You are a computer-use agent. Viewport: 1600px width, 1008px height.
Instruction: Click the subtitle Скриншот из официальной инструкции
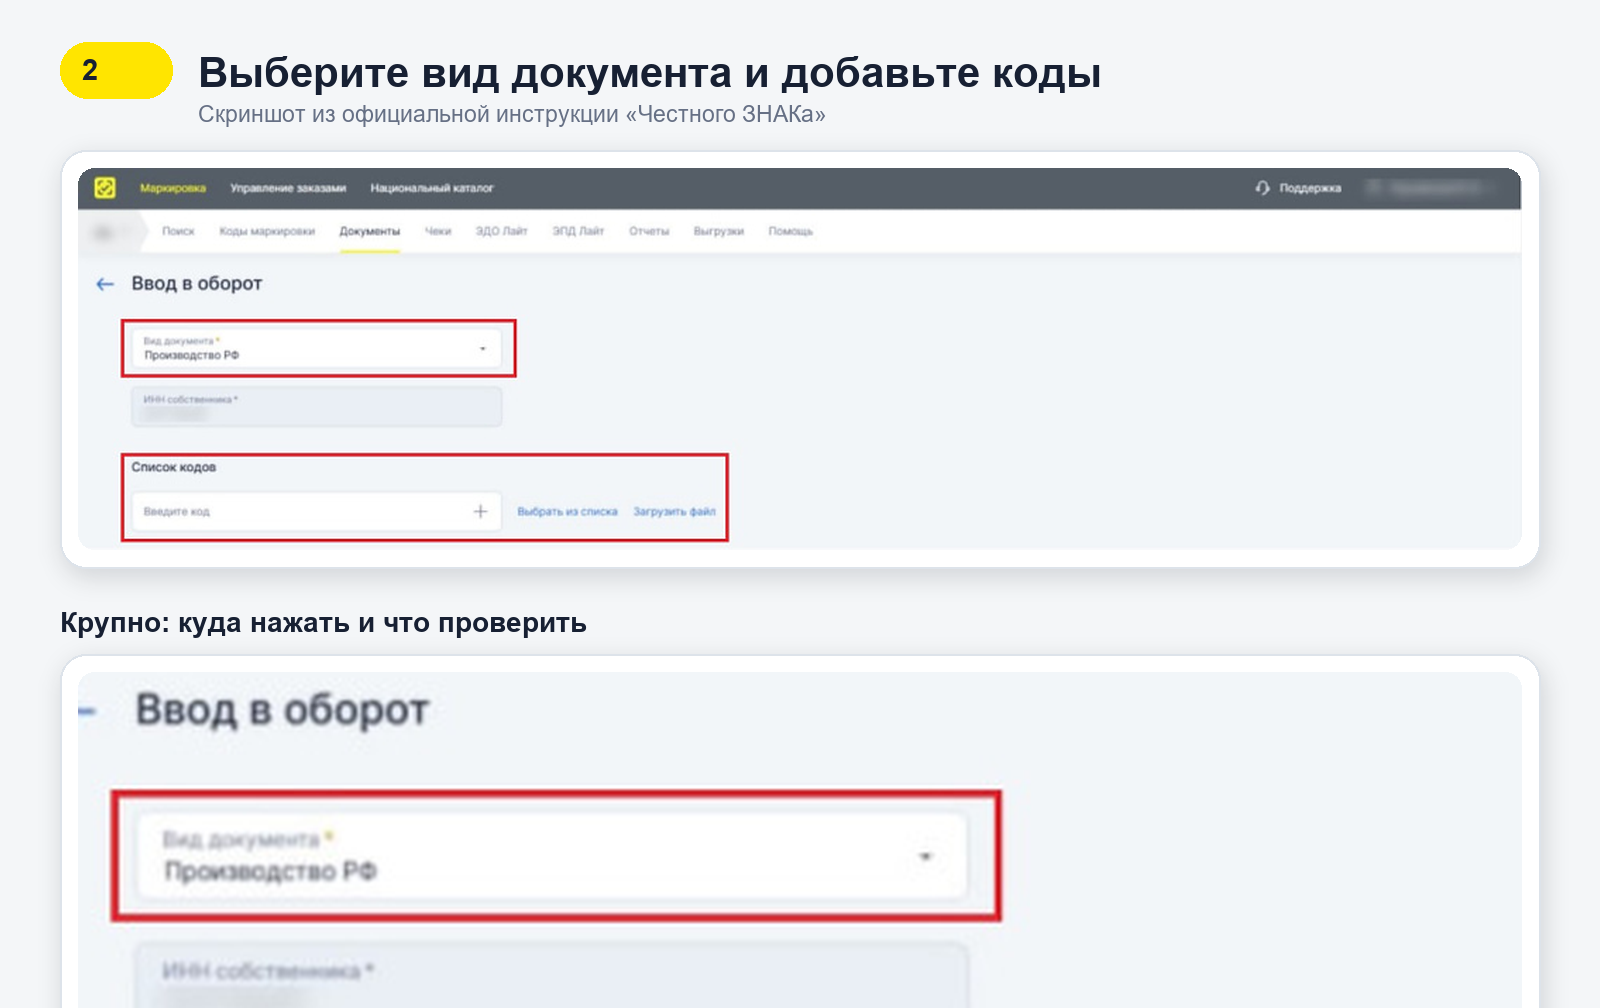[x=512, y=114]
